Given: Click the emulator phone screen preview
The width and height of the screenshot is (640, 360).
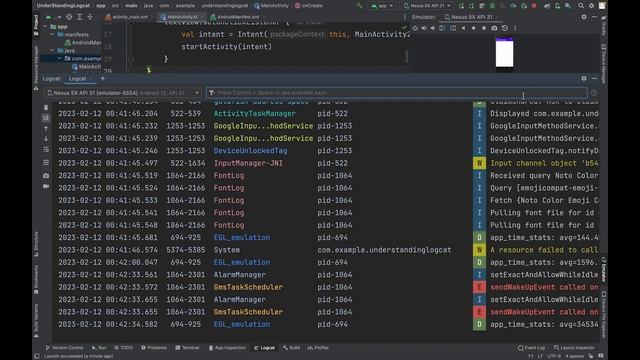Looking at the screenshot, I should pos(504,53).
